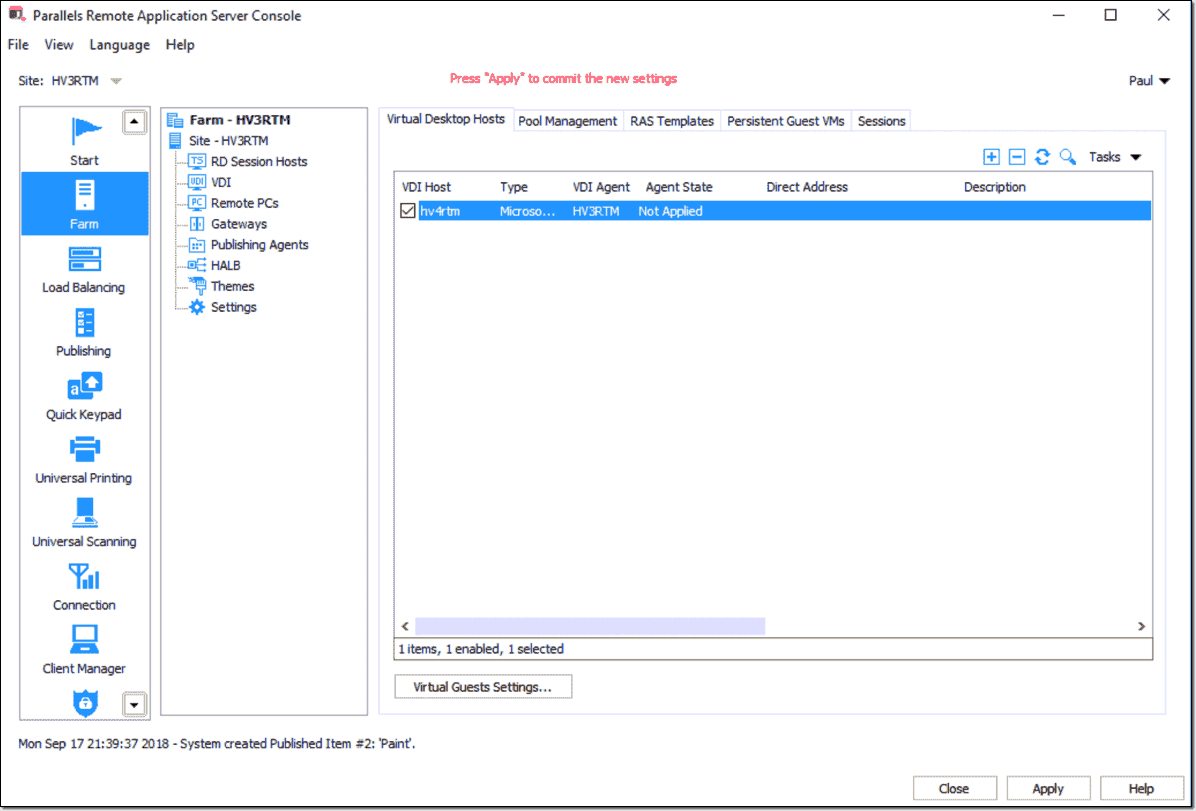Sort by the Type column header
Viewport: 1196px width, 811px height.
(x=513, y=187)
